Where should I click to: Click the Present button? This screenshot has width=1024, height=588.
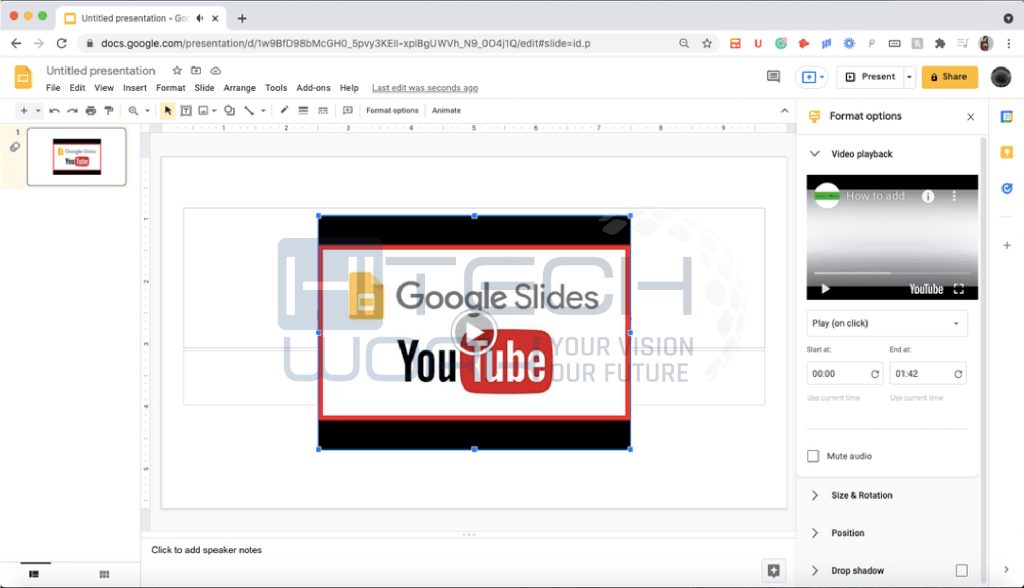871,76
